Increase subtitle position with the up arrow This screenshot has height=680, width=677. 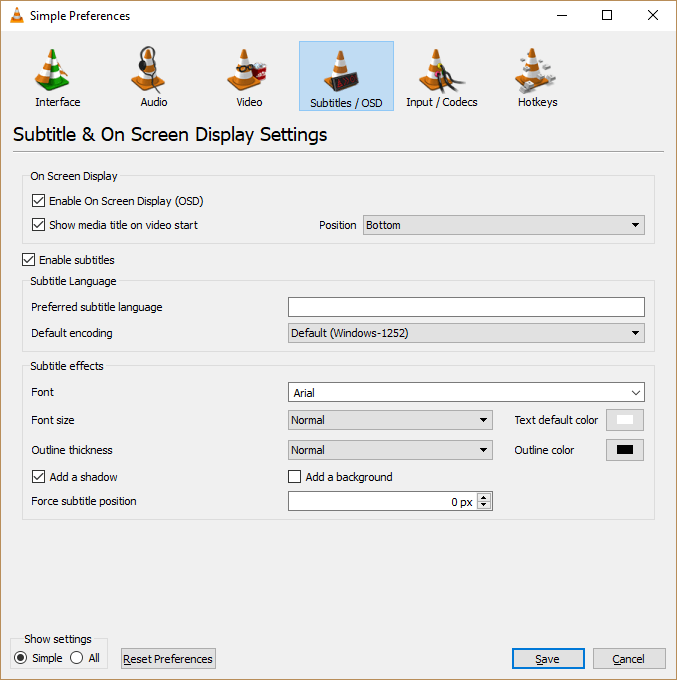pyautogui.click(x=484, y=497)
